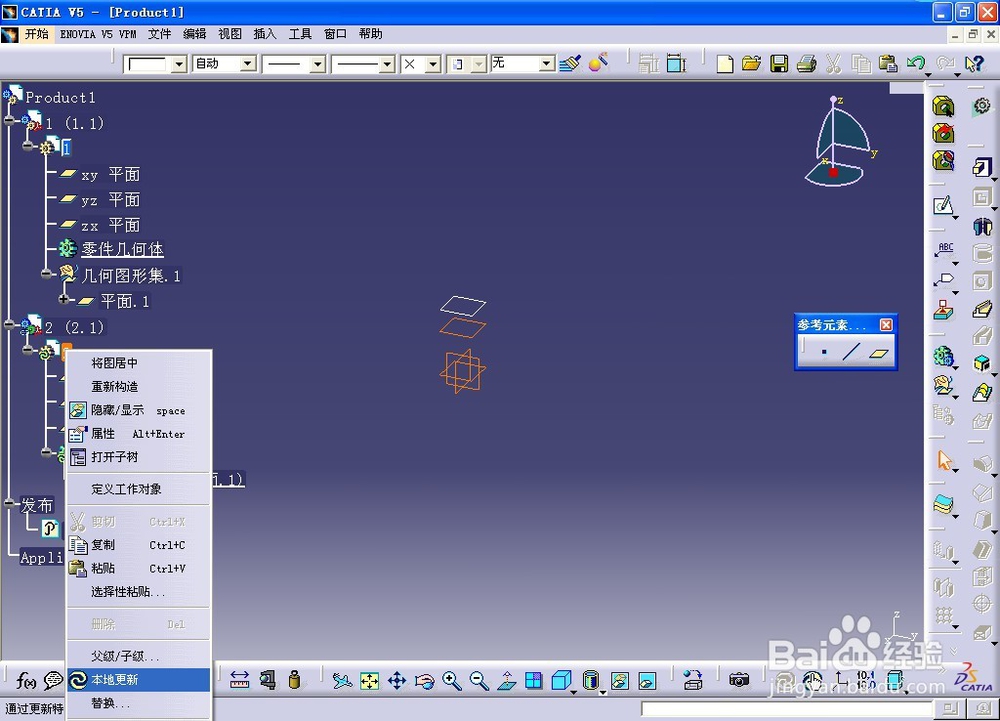Click the 3D compass in viewport

pyautogui.click(x=841, y=141)
